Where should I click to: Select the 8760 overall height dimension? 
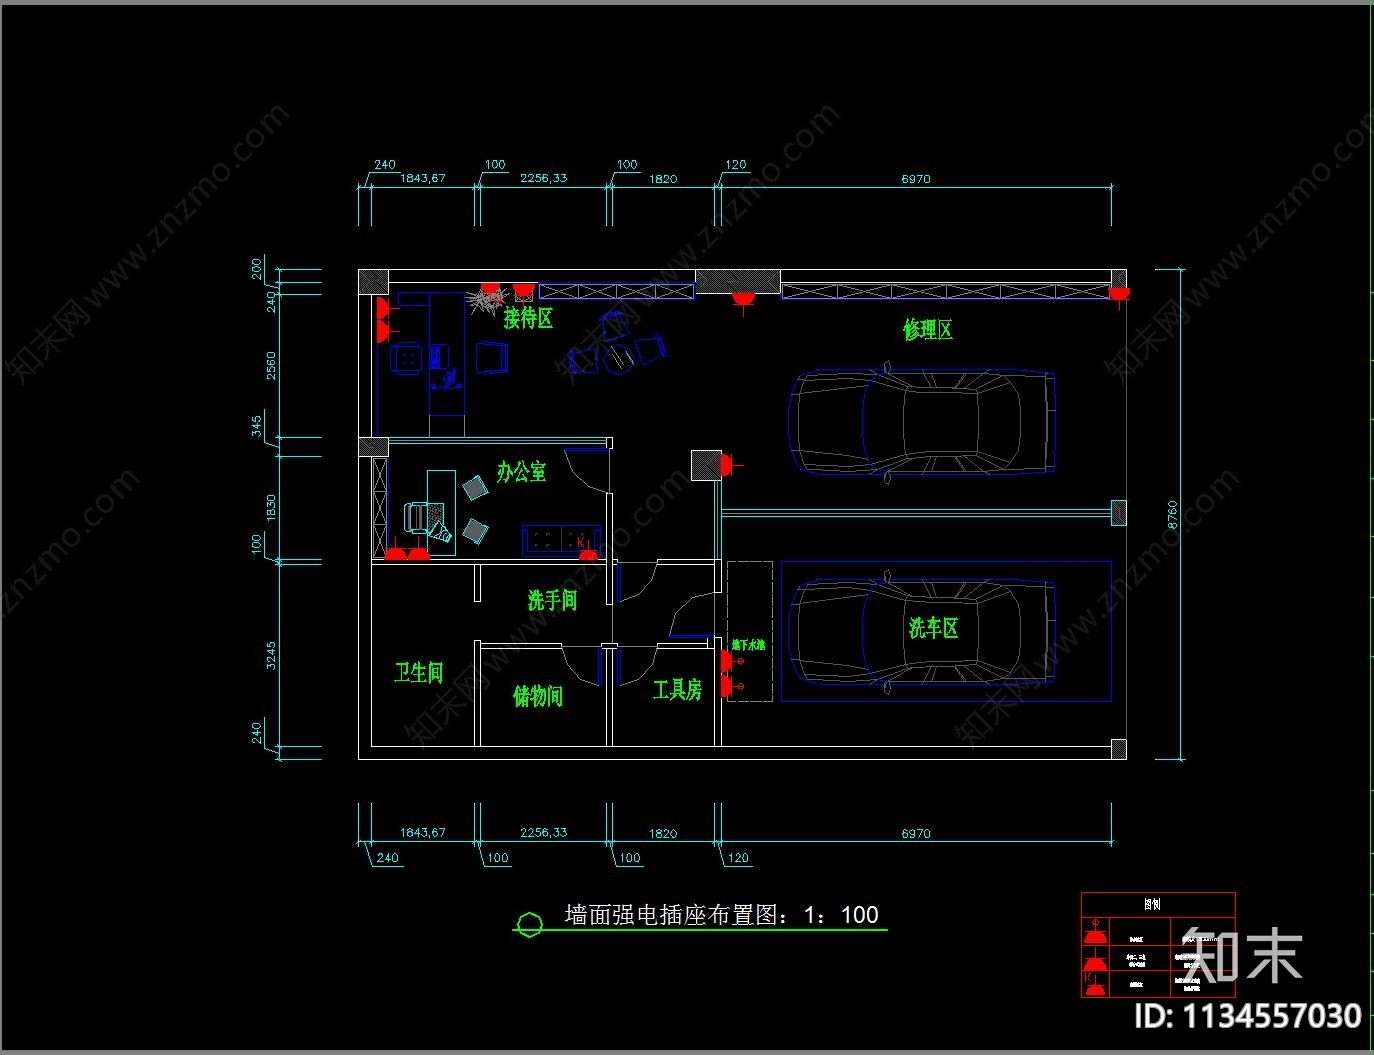1173,515
